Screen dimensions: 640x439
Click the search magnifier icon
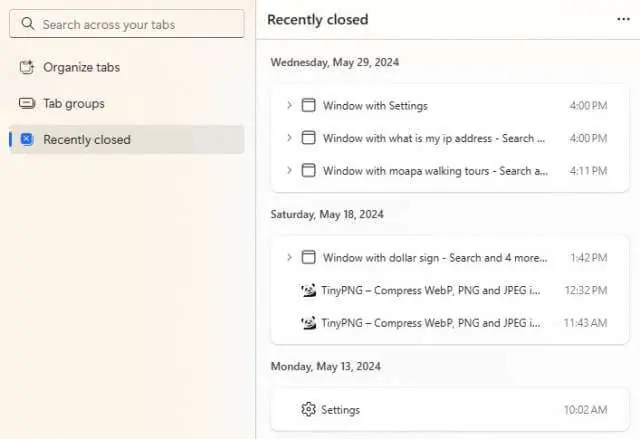27,24
